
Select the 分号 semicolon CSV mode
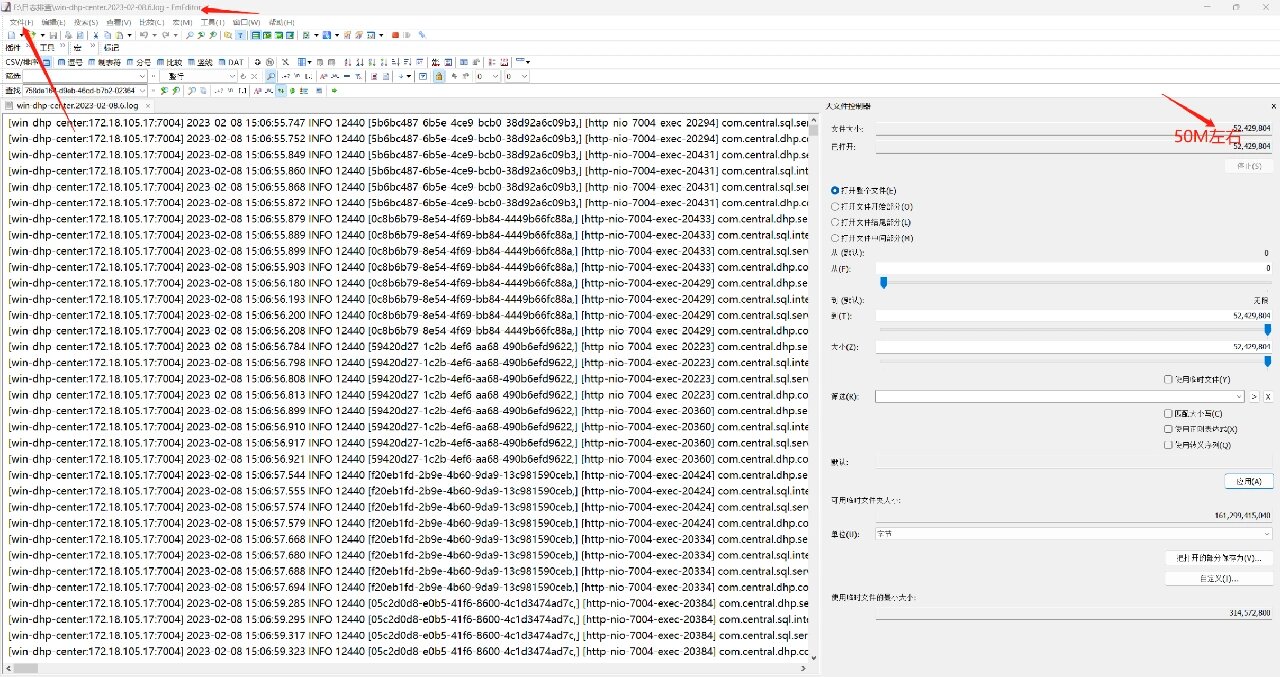[139, 63]
